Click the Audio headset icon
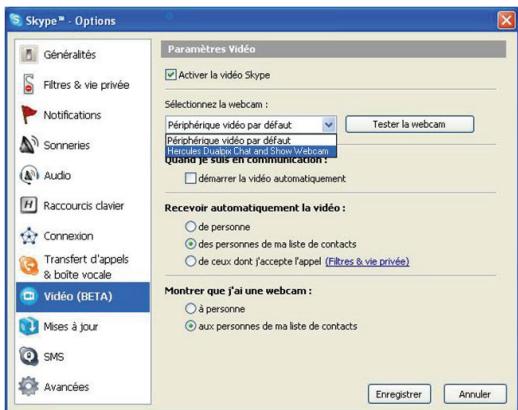The height and width of the screenshot is (410, 518). click(x=29, y=175)
